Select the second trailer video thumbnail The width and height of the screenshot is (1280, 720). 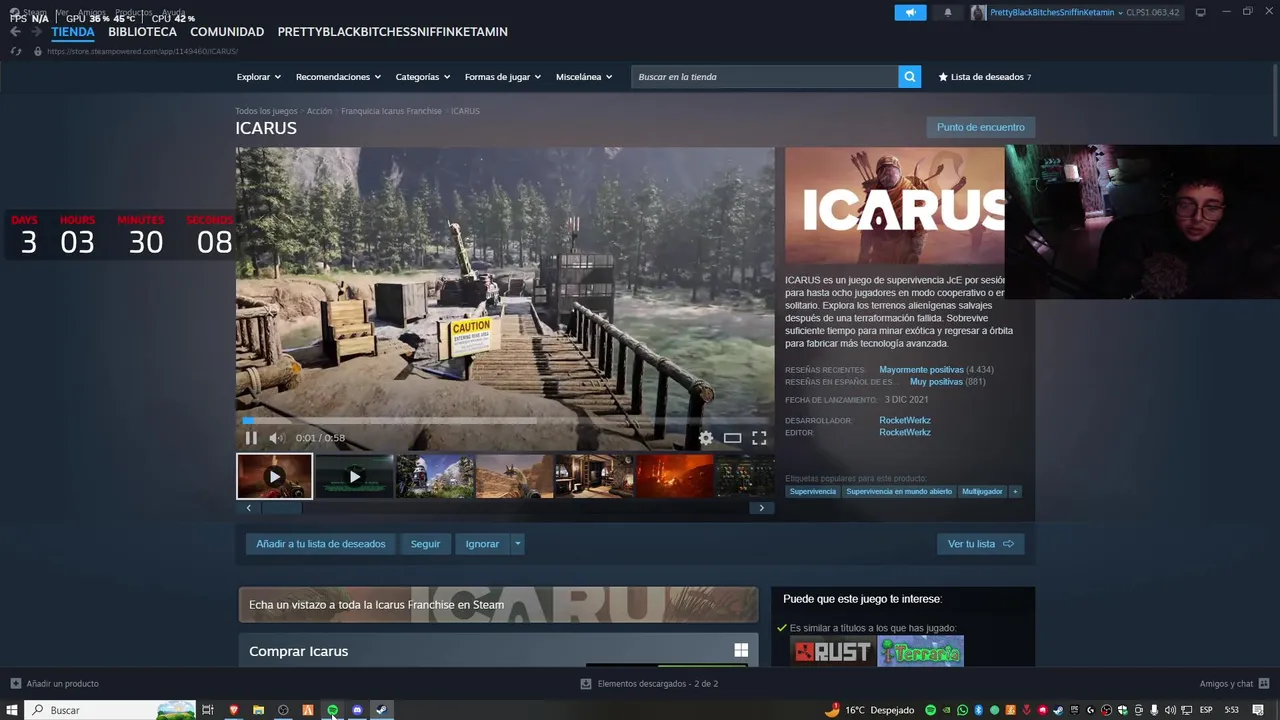354,477
